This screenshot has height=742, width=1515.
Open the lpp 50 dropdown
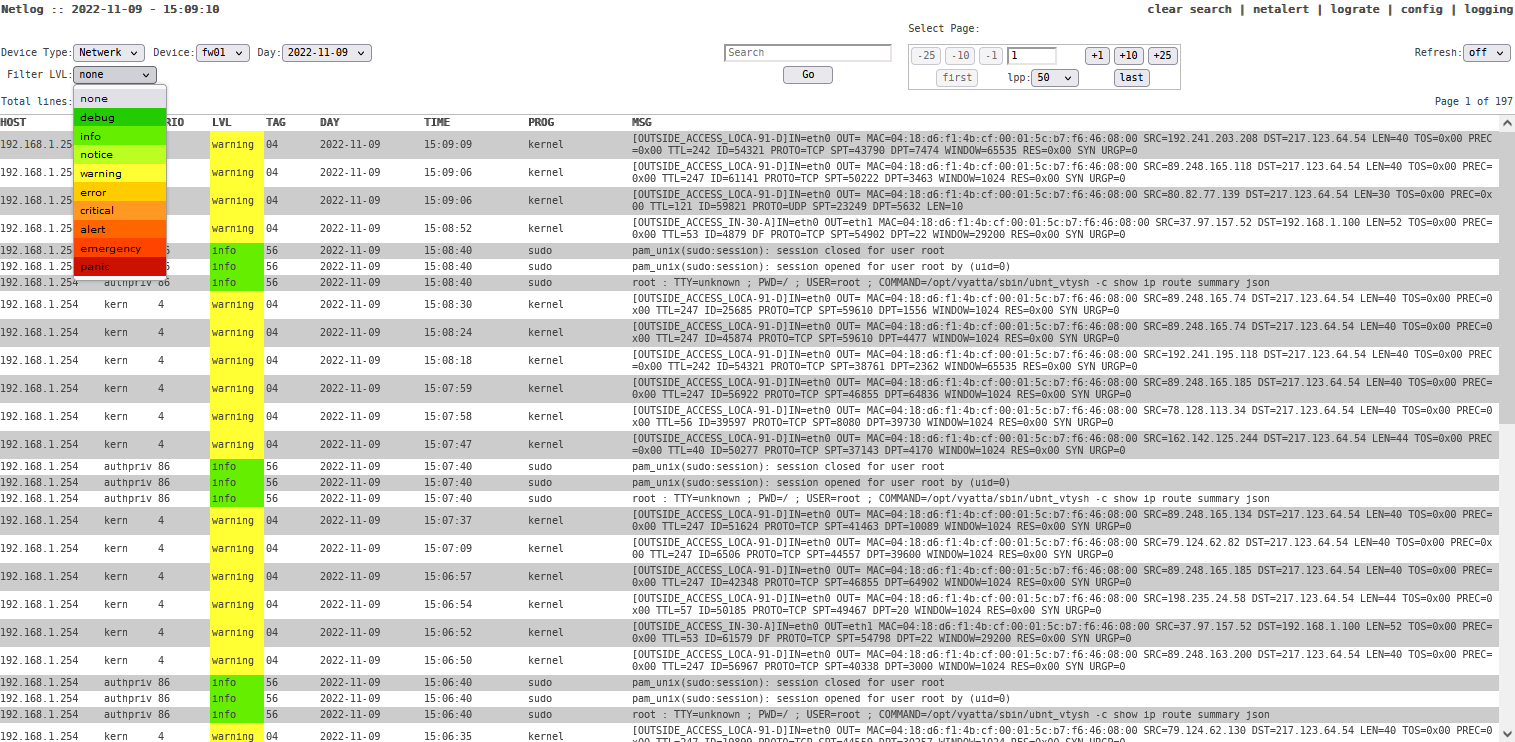click(1055, 78)
